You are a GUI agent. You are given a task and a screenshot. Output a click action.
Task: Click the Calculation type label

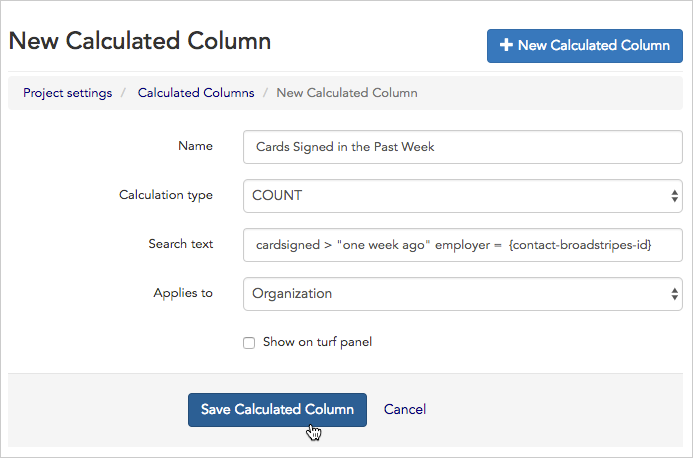coord(166,195)
